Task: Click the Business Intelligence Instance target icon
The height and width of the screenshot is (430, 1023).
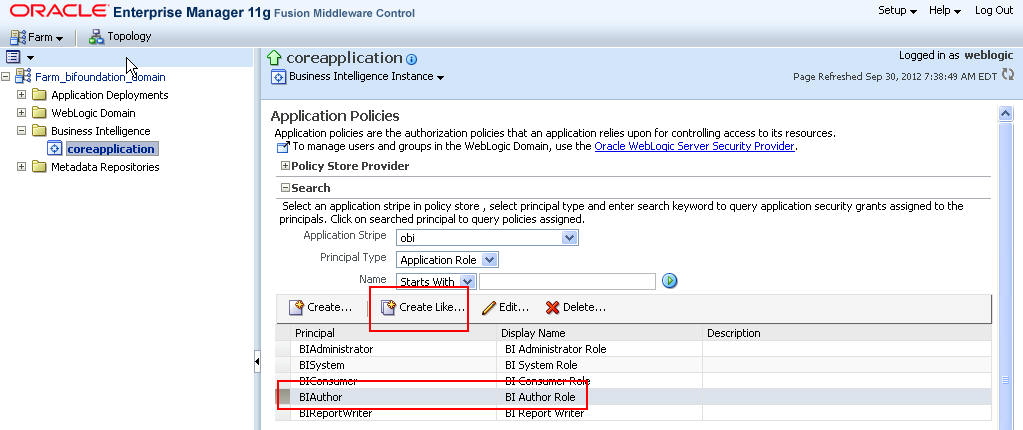Action: 278,77
